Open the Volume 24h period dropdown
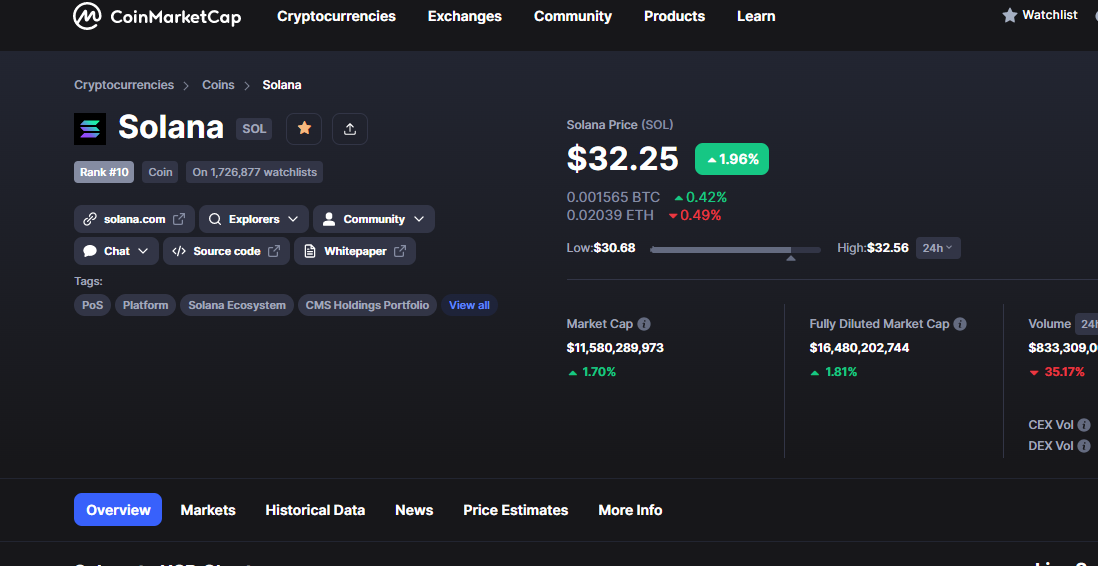This screenshot has height=566, width=1098. point(1087,324)
